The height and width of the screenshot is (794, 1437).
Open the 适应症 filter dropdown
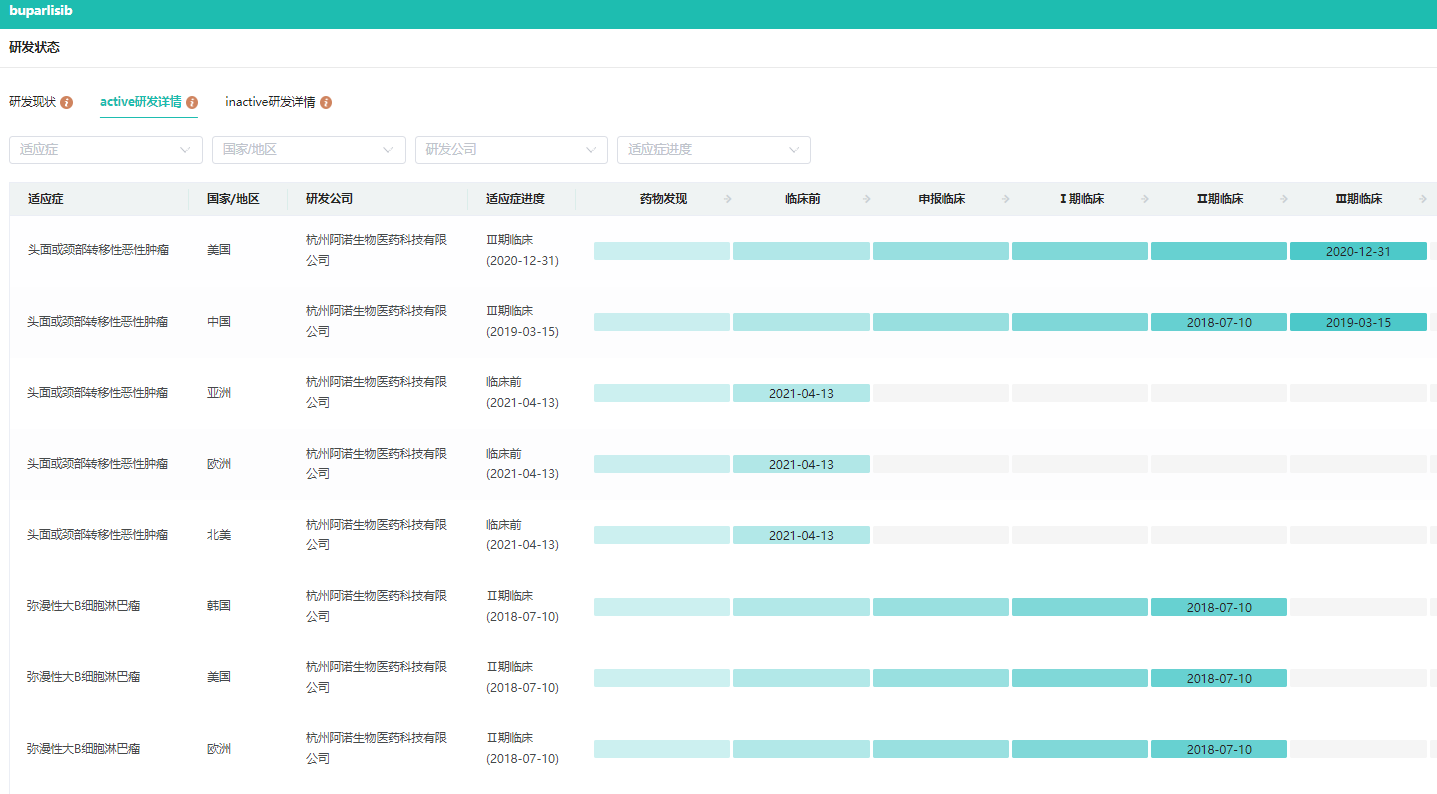pyautogui.click(x=106, y=150)
